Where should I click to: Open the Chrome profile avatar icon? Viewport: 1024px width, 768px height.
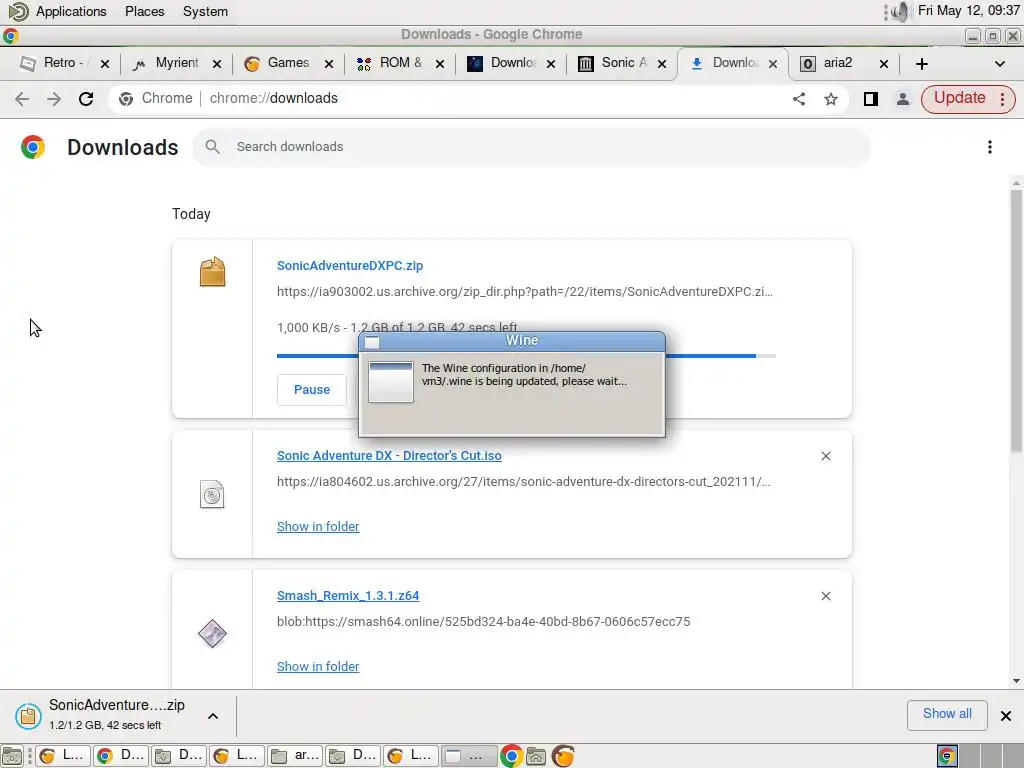[903, 99]
